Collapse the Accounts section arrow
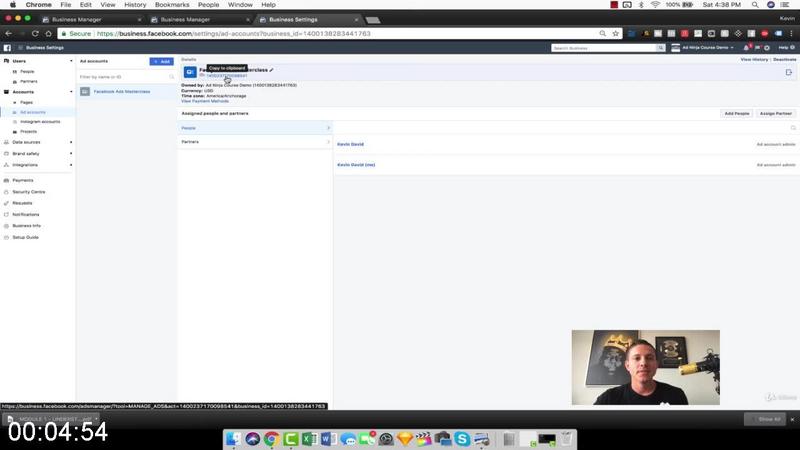The width and height of the screenshot is (800, 450). 71,92
